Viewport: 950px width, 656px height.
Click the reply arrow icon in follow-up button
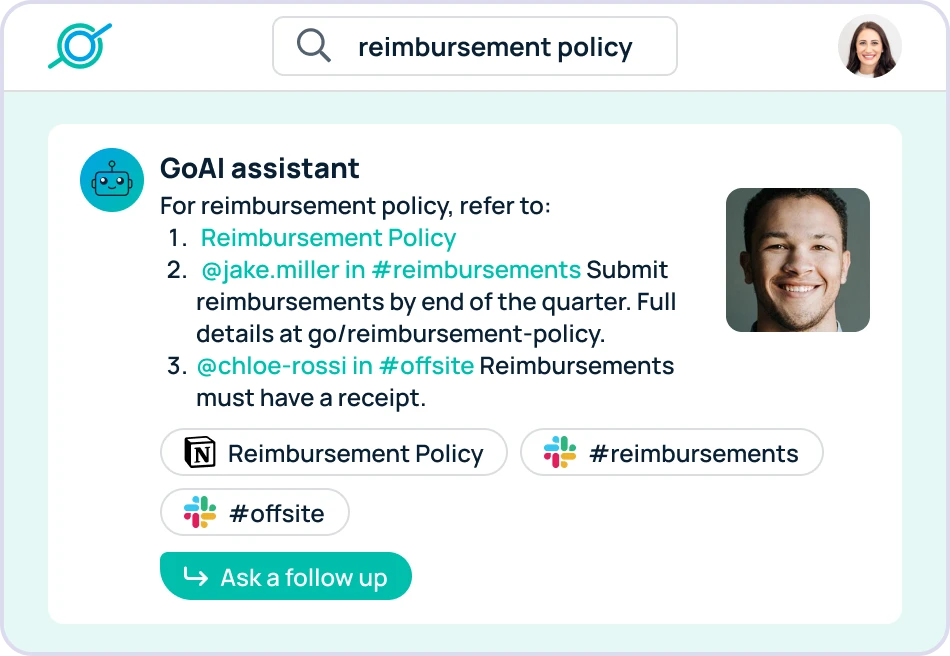pyautogui.click(x=196, y=577)
